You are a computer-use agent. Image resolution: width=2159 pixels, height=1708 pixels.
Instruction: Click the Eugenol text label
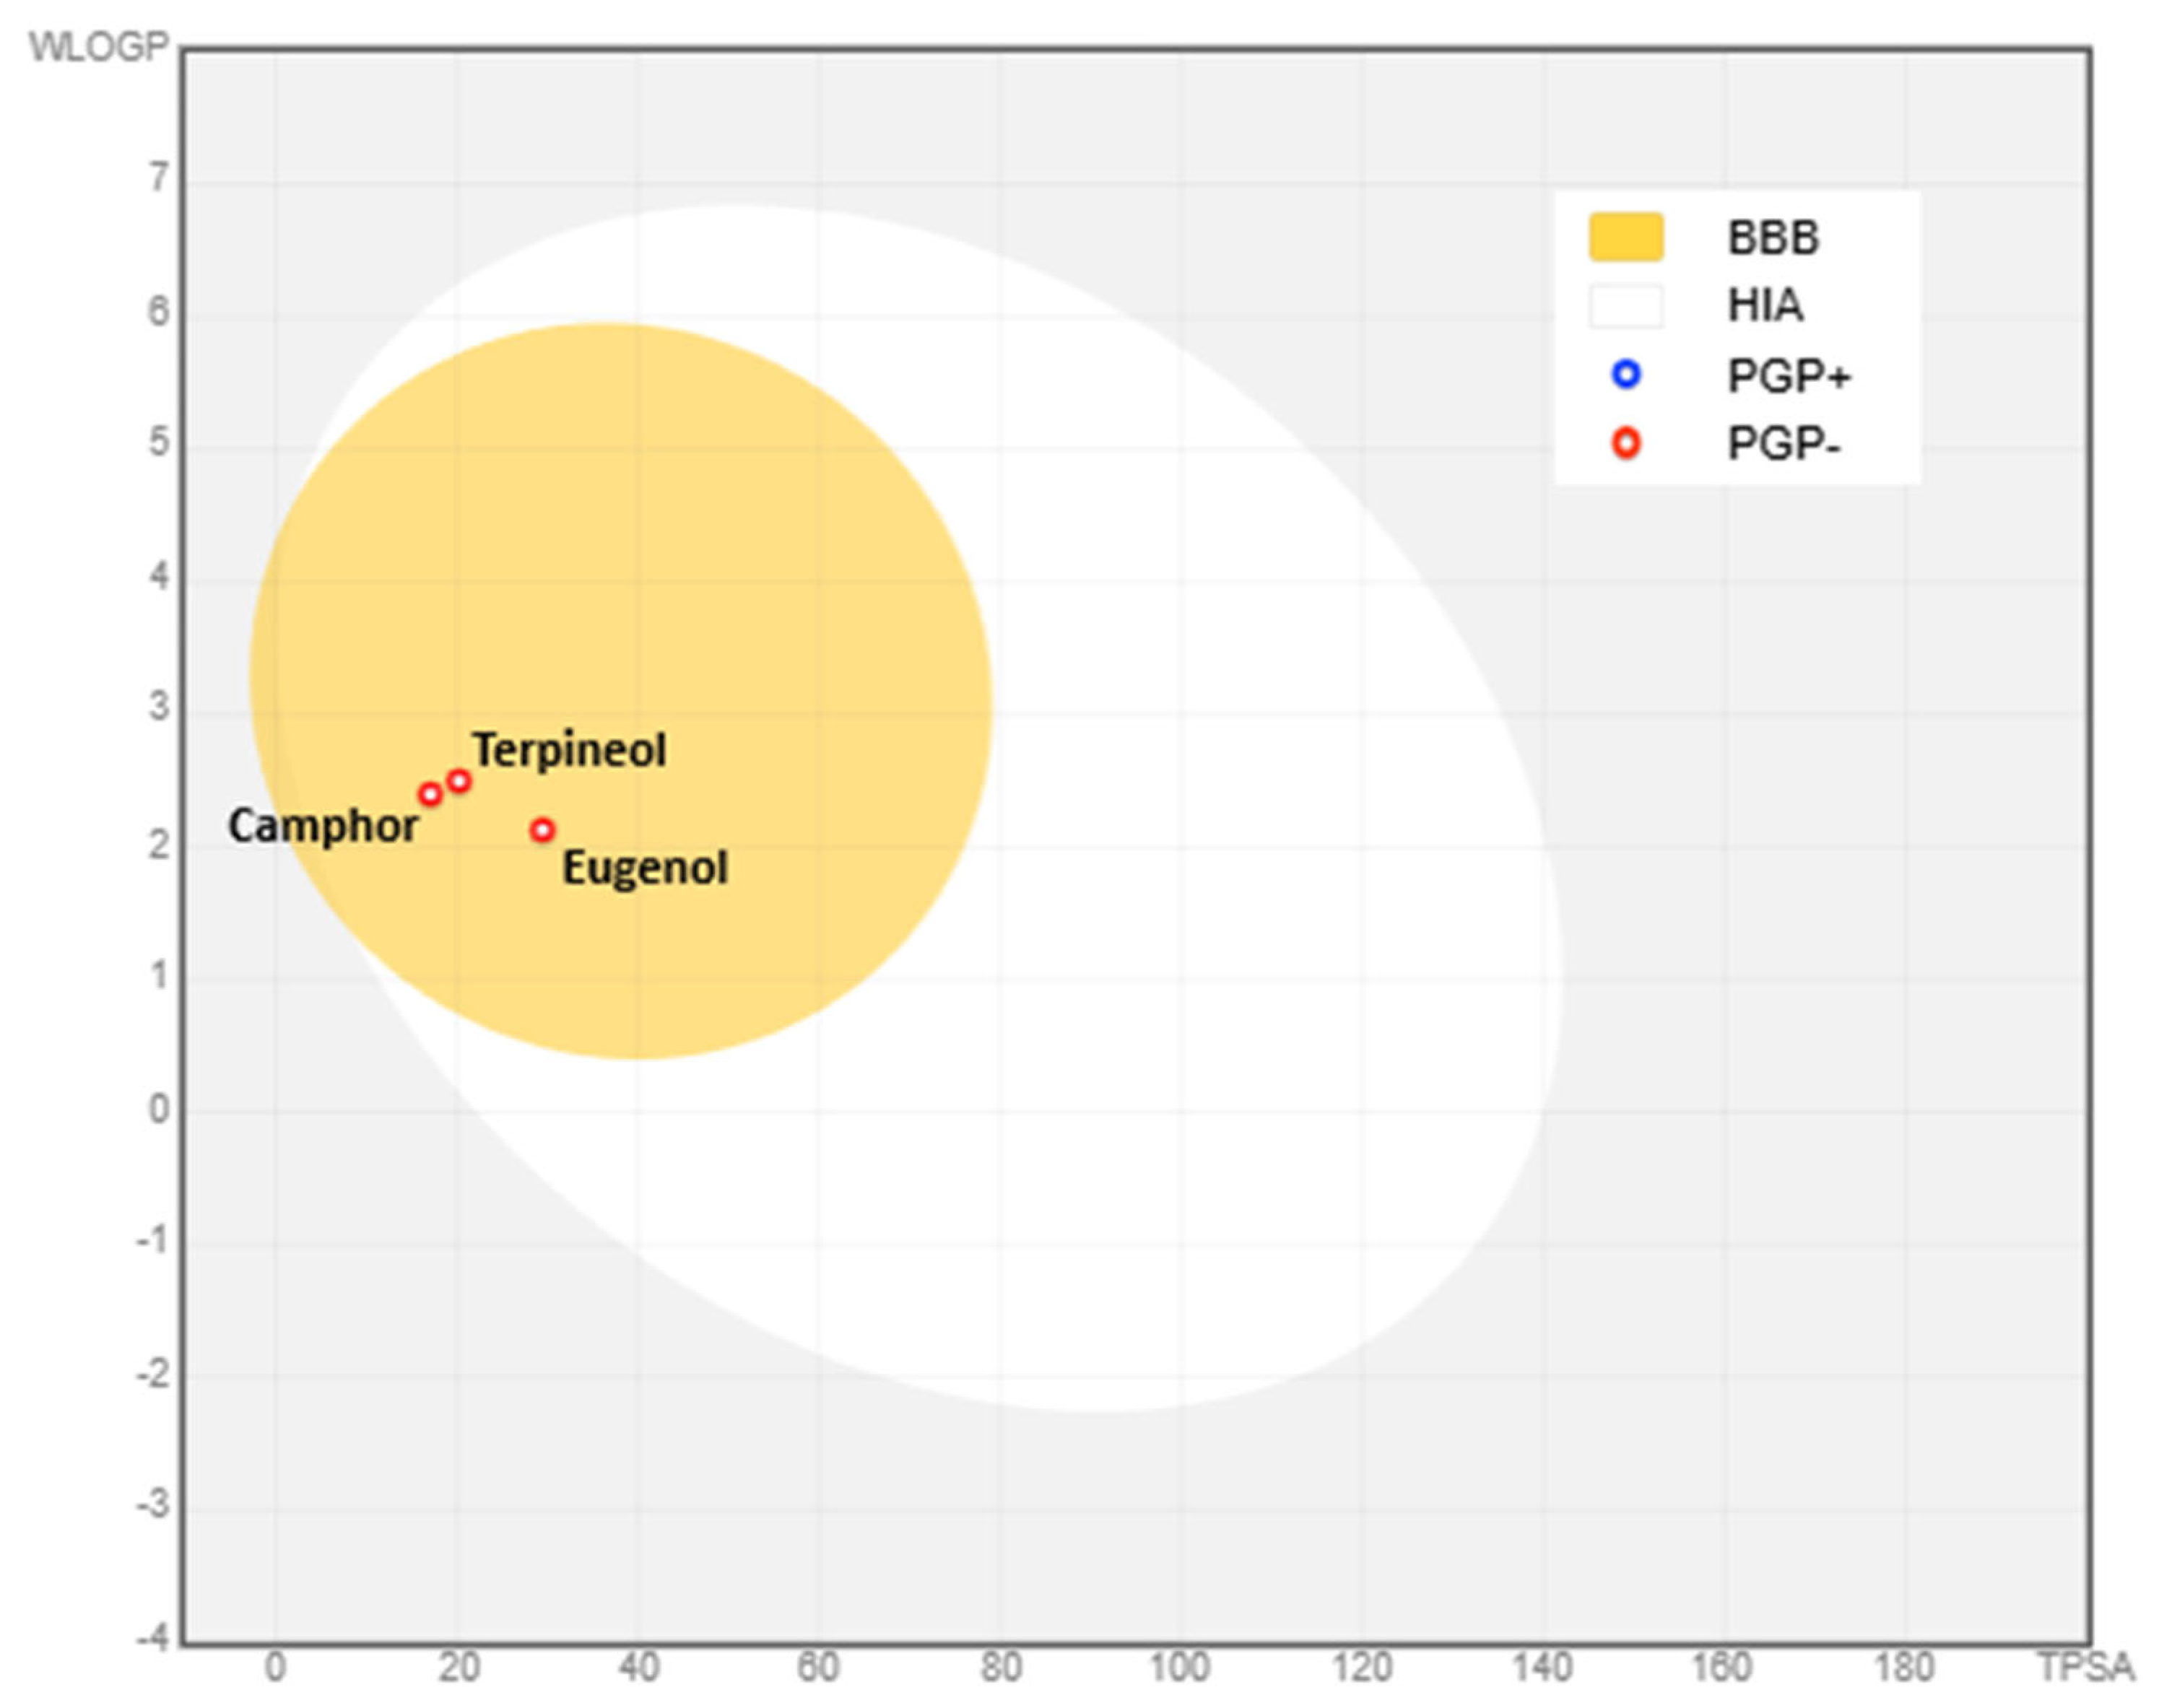click(645, 867)
